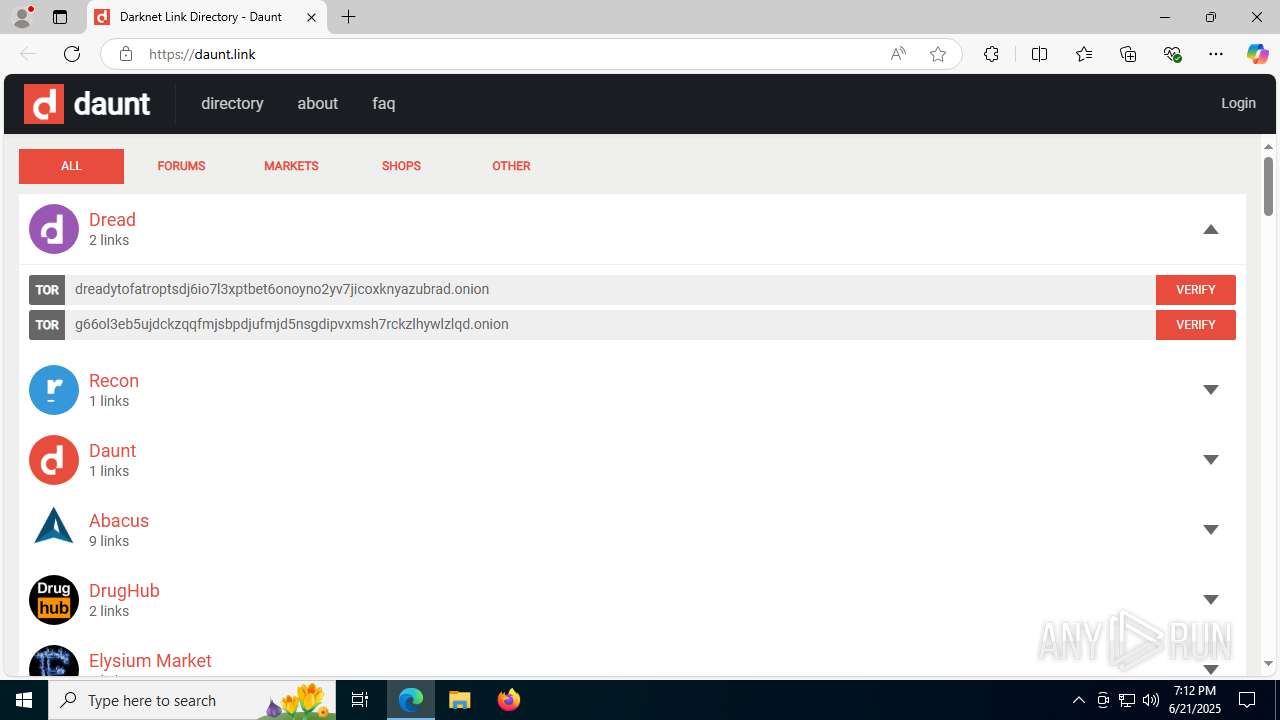Open File Explorer from the taskbar

[459, 700]
